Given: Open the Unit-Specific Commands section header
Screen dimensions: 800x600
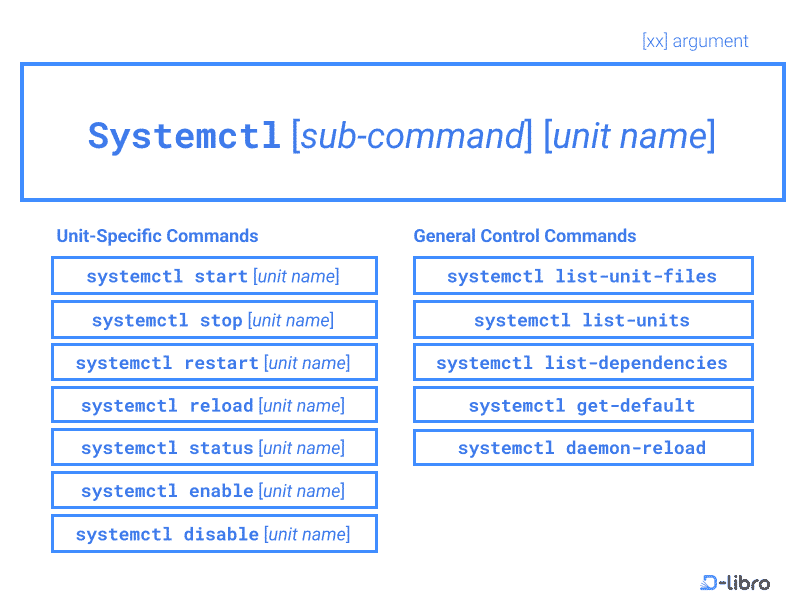Looking at the screenshot, I should tap(157, 236).
